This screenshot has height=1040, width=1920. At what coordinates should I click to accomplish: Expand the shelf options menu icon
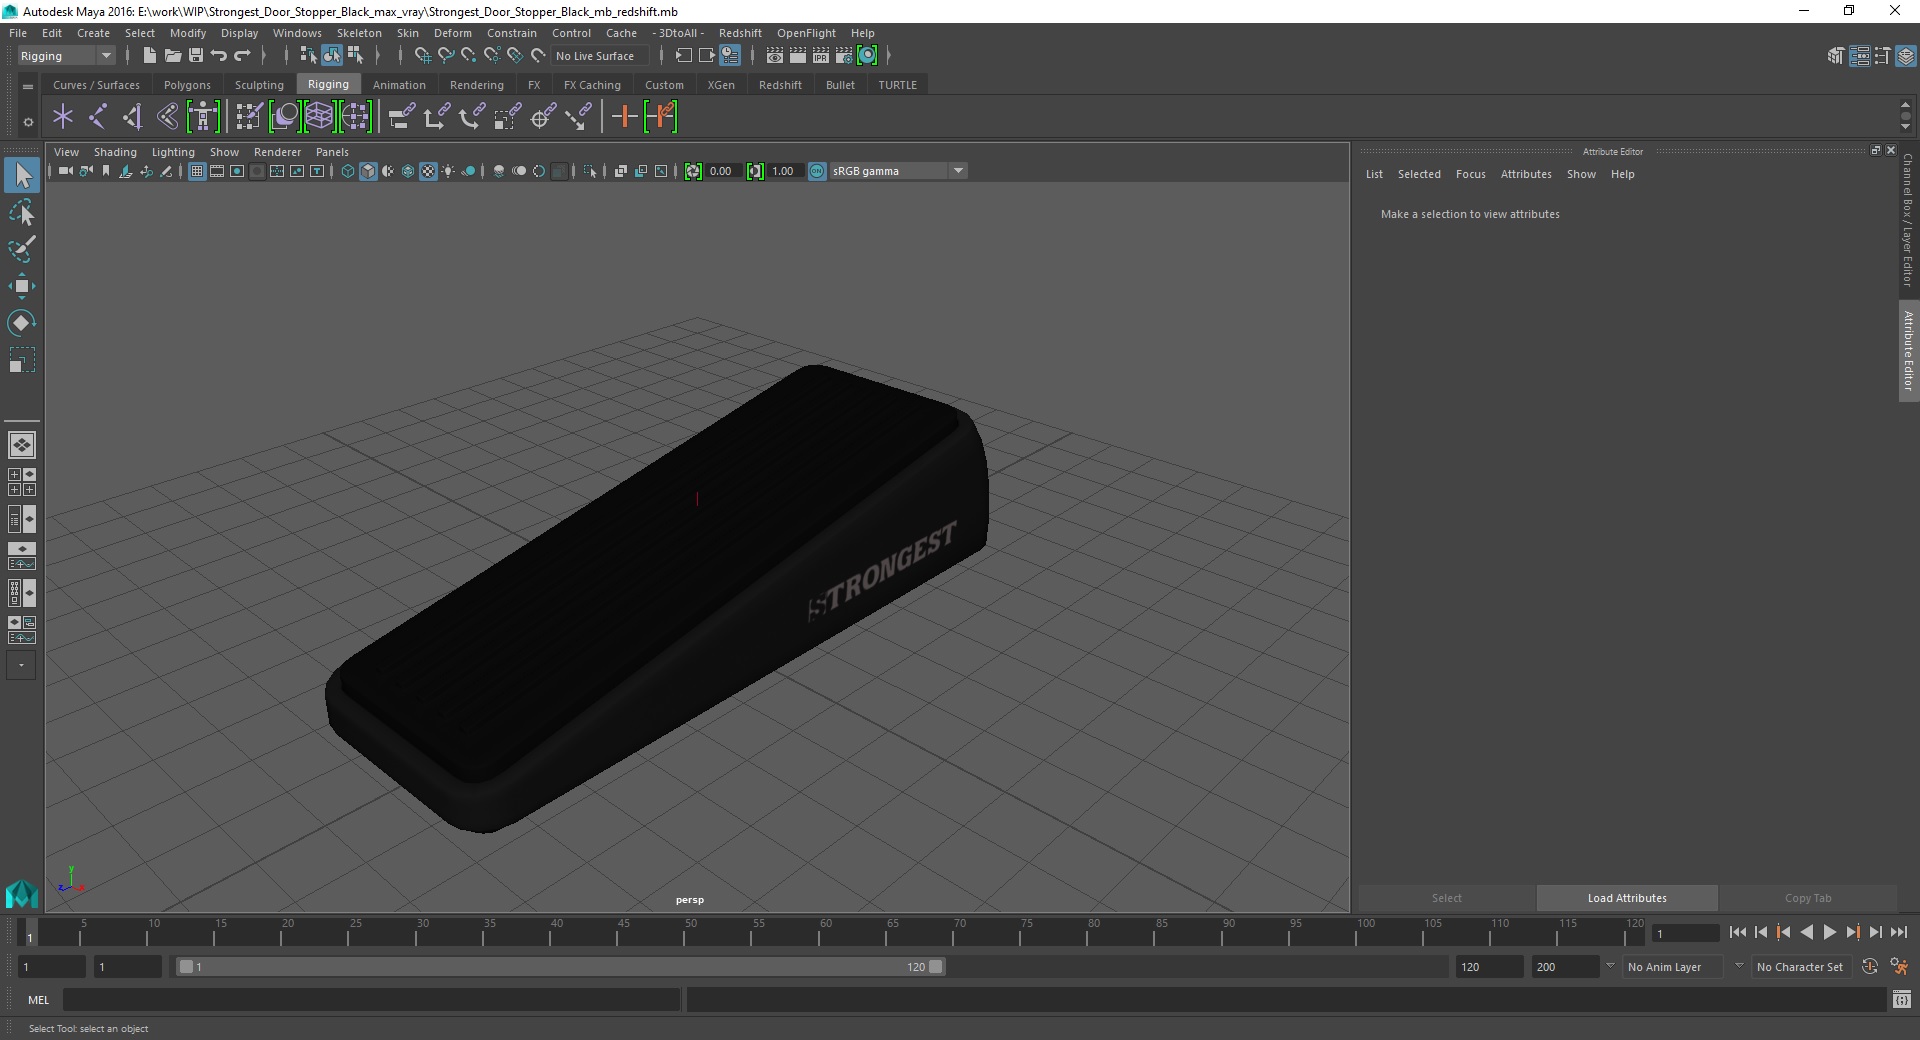(28, 87)
